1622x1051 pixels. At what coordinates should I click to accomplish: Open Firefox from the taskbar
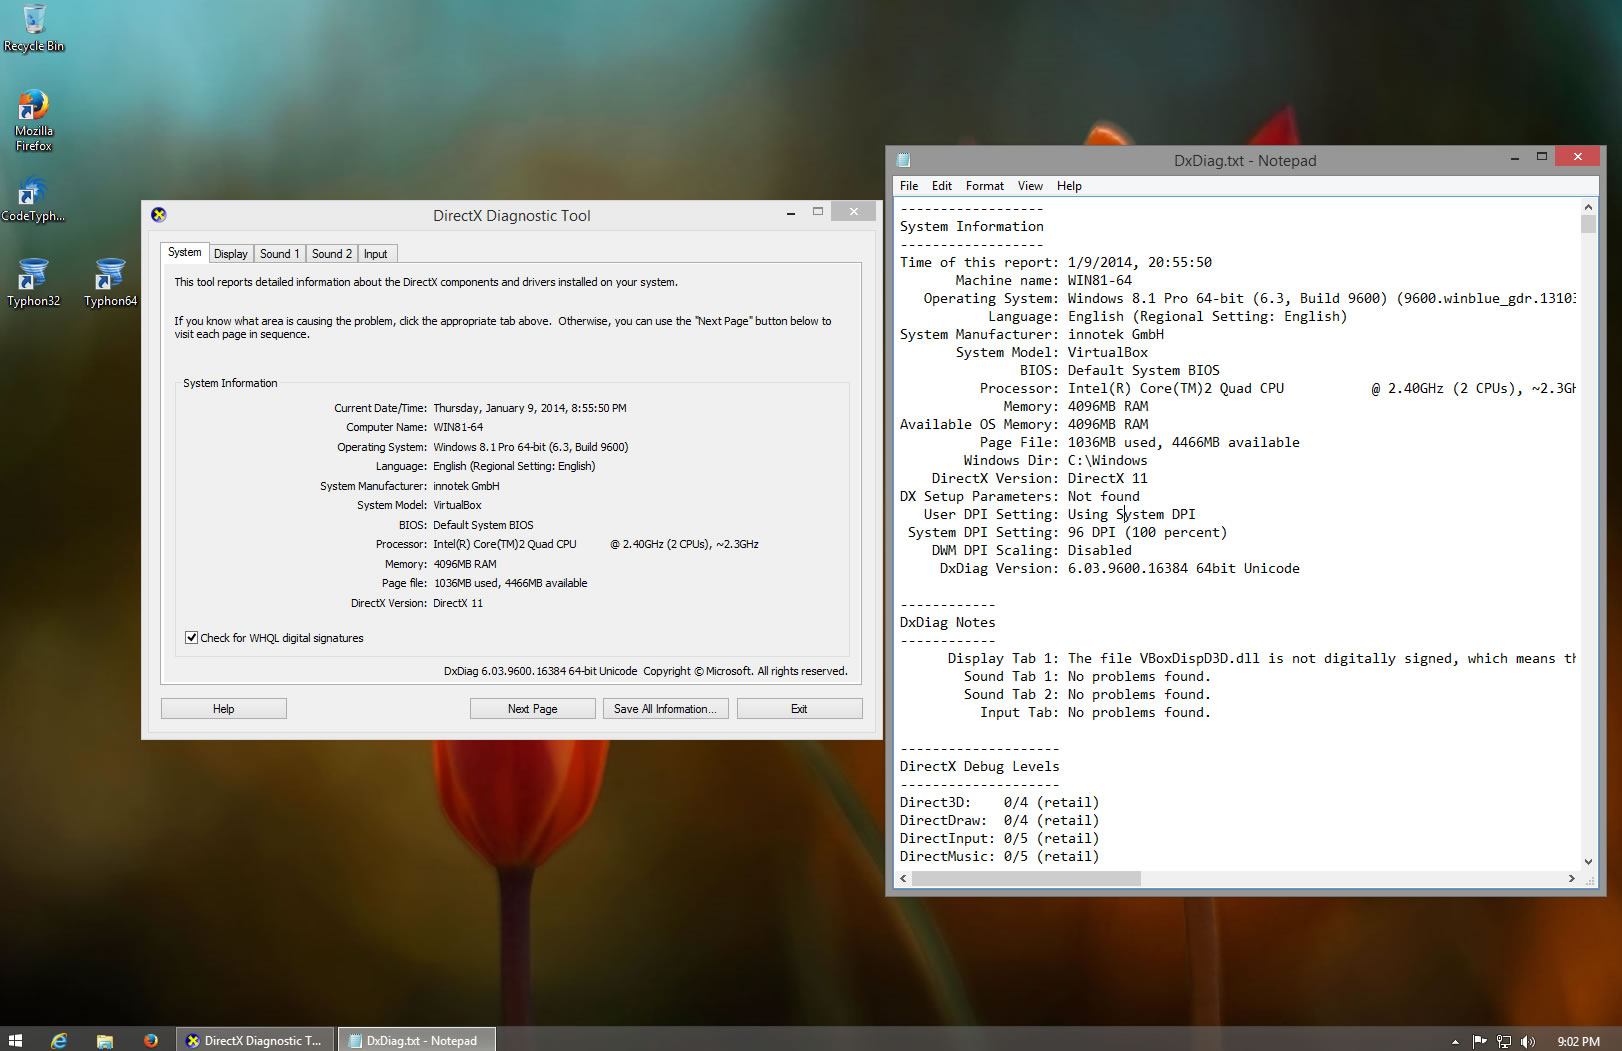pyautogui.click(x=150, y=1040)
